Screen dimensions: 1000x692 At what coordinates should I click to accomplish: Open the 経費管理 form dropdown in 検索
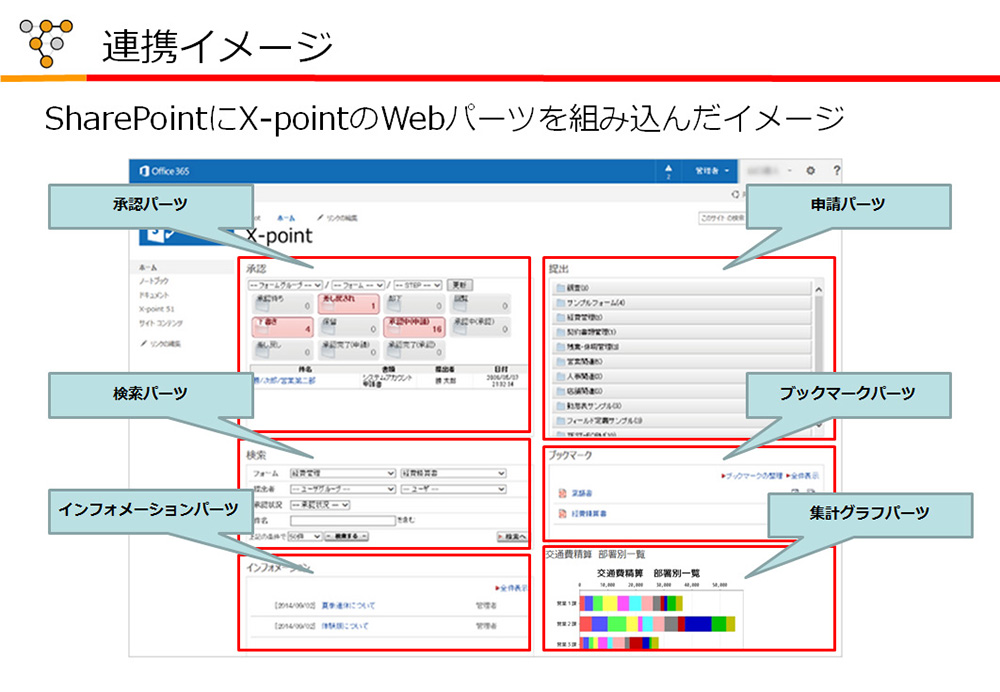point(342,473)
